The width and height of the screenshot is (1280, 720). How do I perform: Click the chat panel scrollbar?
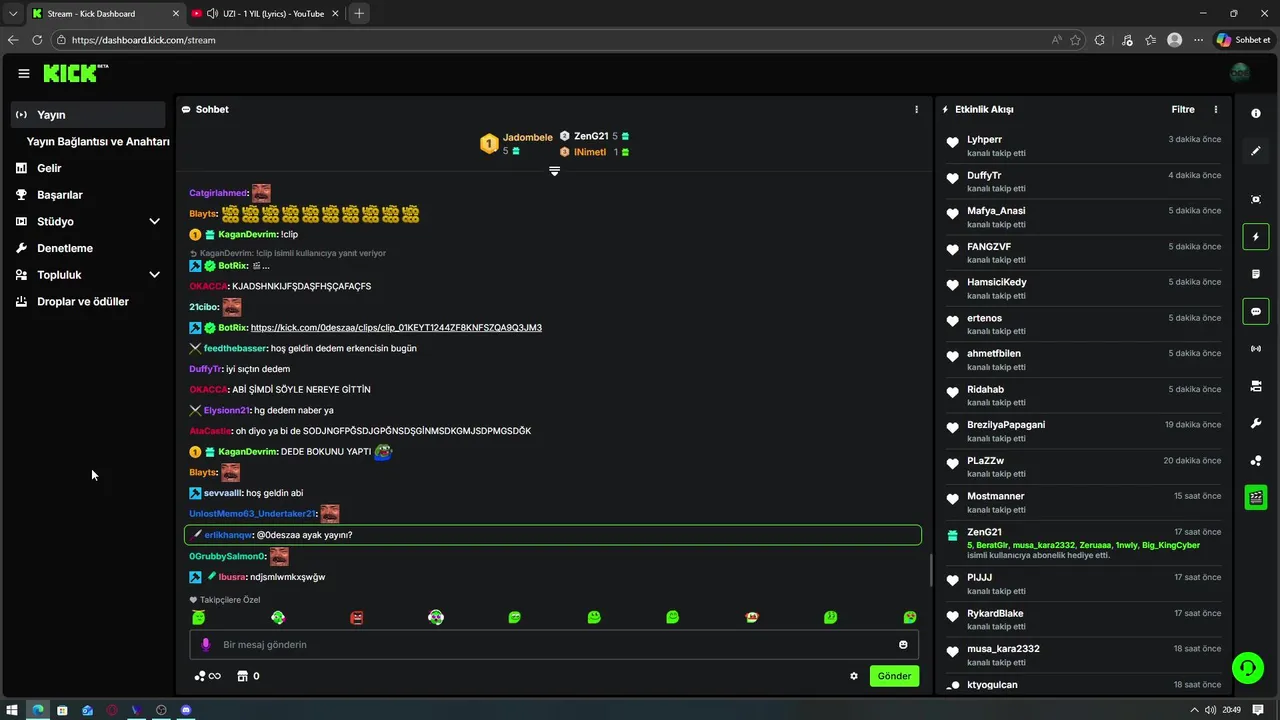pos(931,570)
